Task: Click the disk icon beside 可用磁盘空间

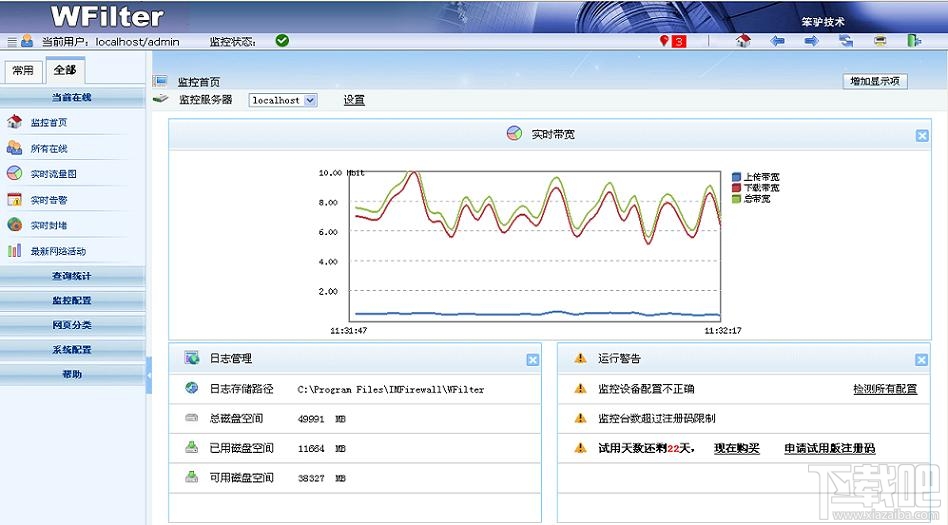Action: pos(192,477)
